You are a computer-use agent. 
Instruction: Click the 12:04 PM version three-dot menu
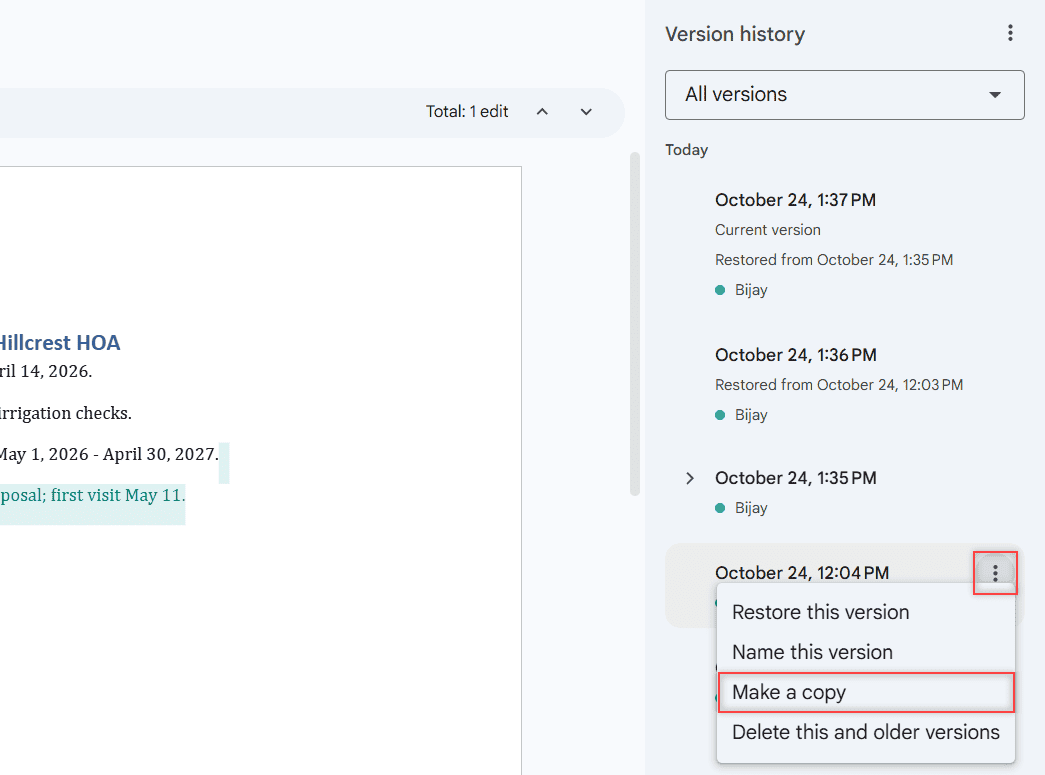click(x=995, y=573)
